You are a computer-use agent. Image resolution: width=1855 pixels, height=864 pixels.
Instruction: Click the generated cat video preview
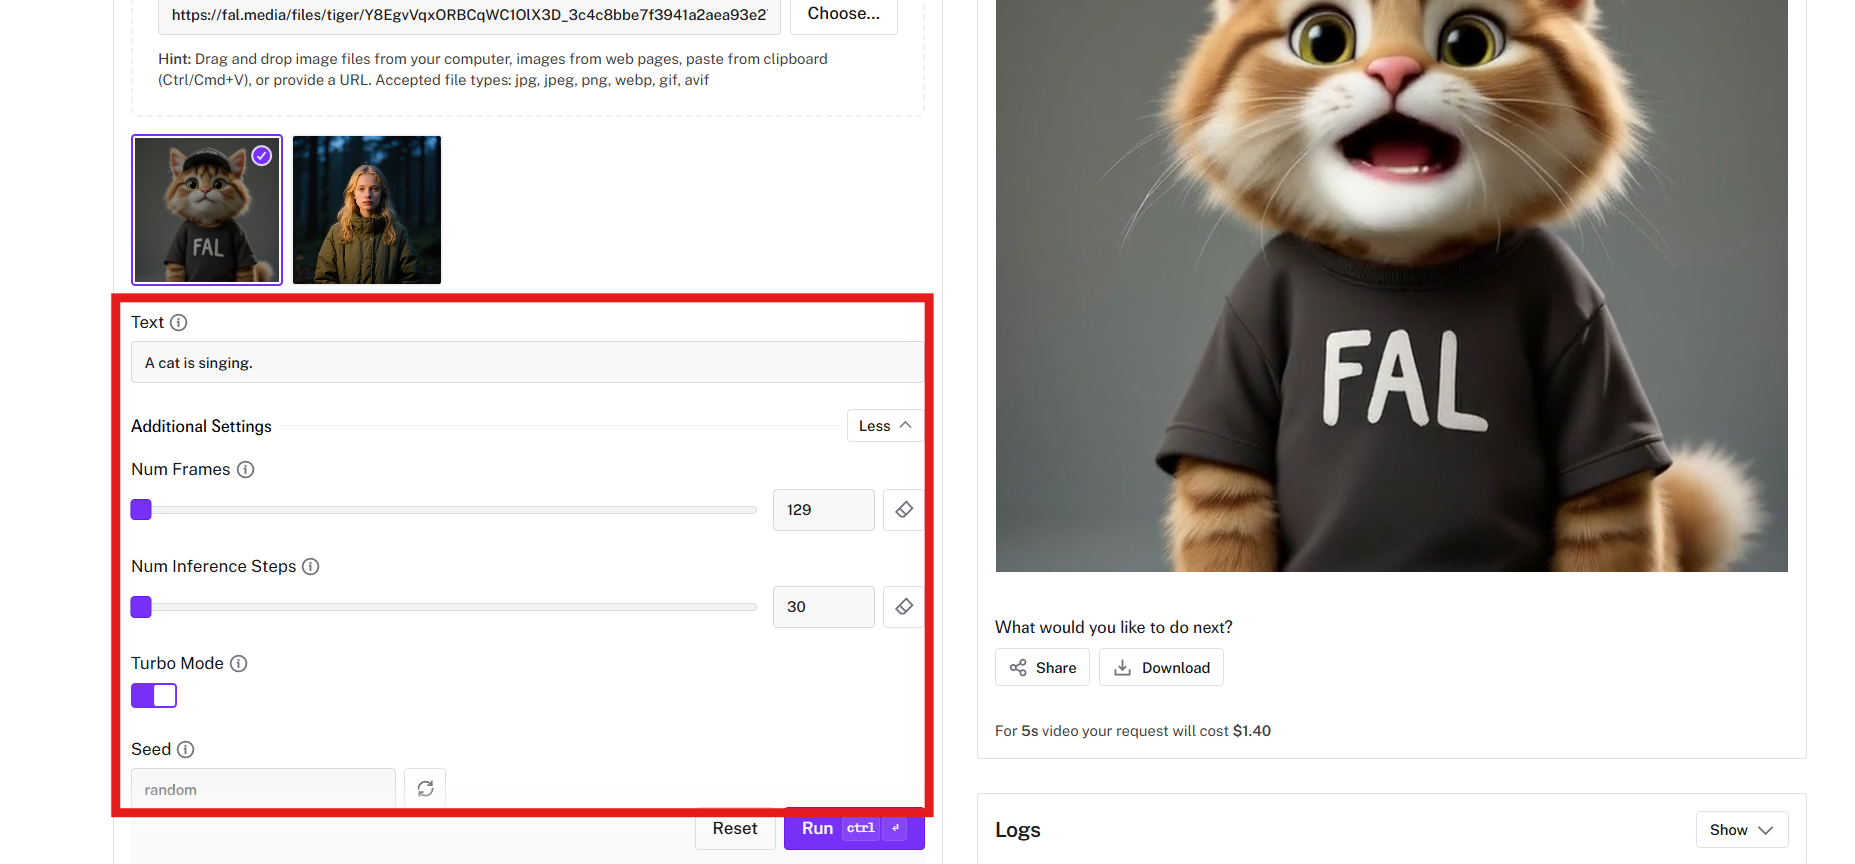1391,285
